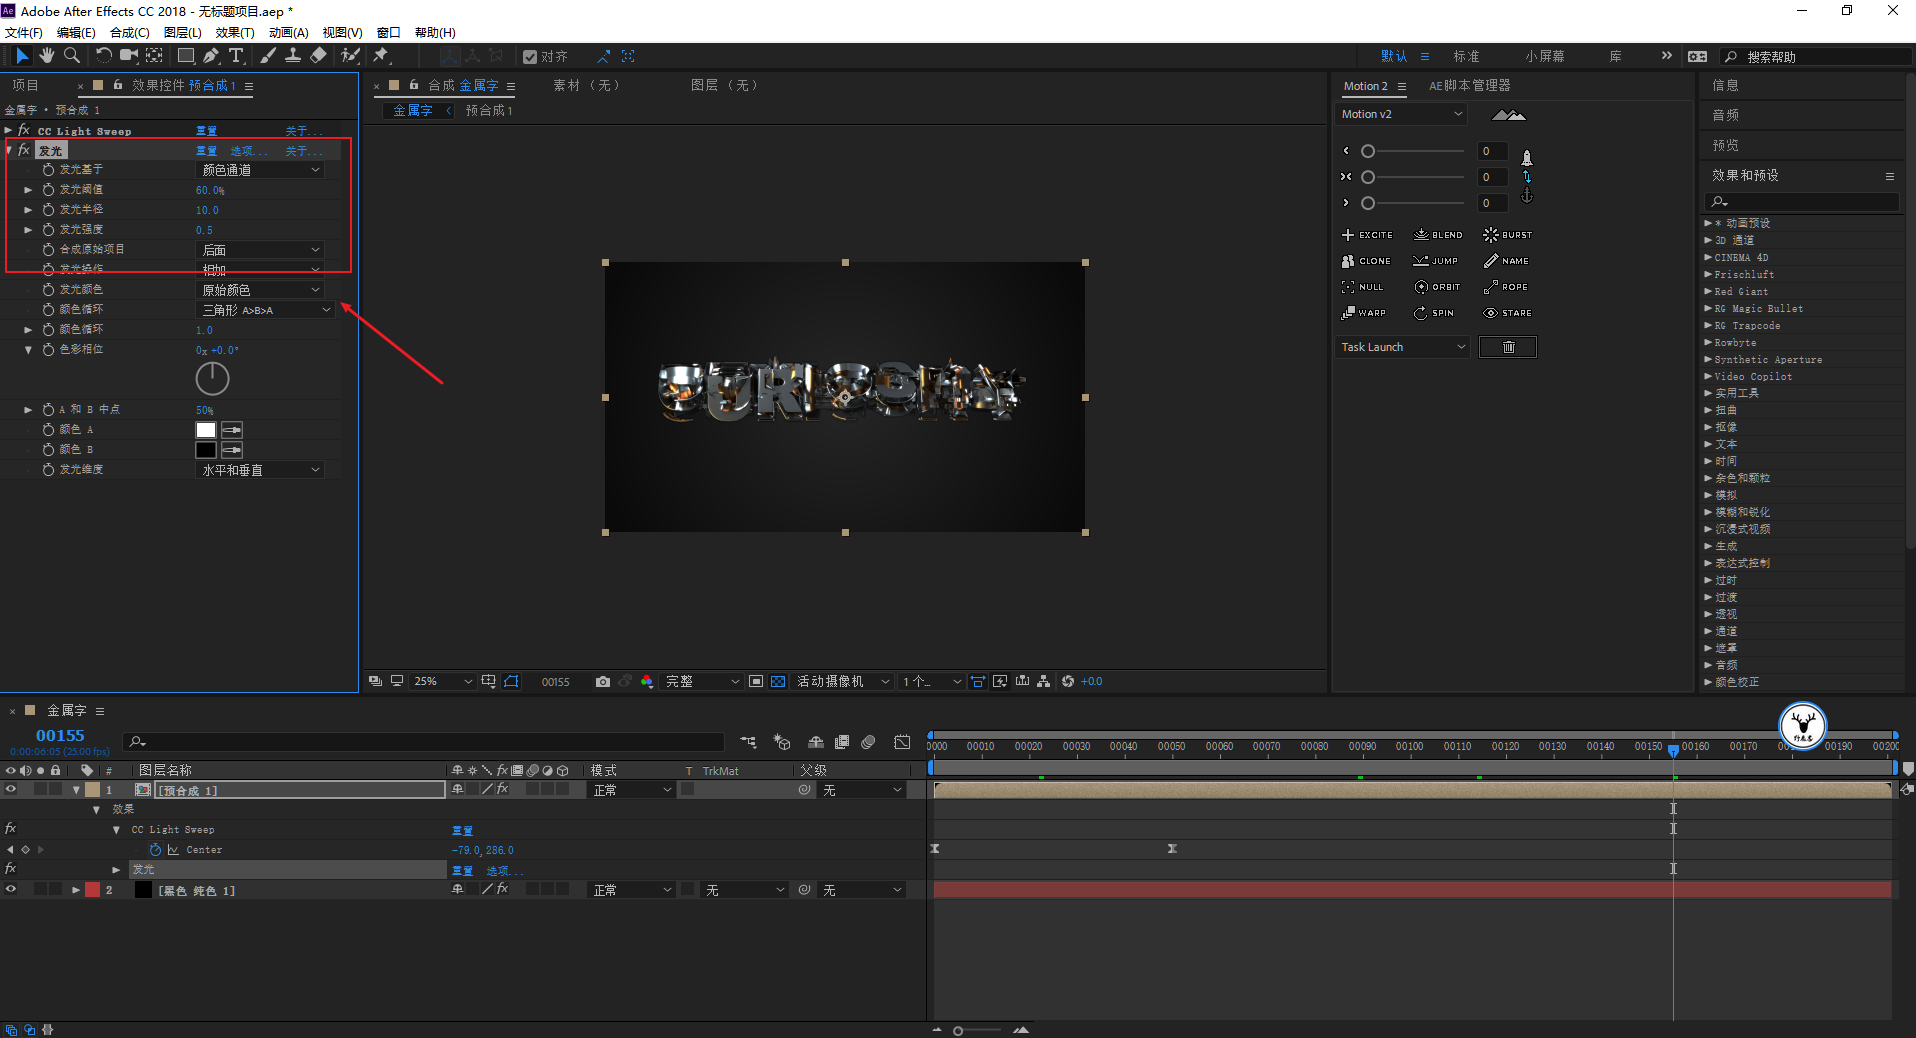Switch to the 项目 panel tab

click(x=25, y=86)
